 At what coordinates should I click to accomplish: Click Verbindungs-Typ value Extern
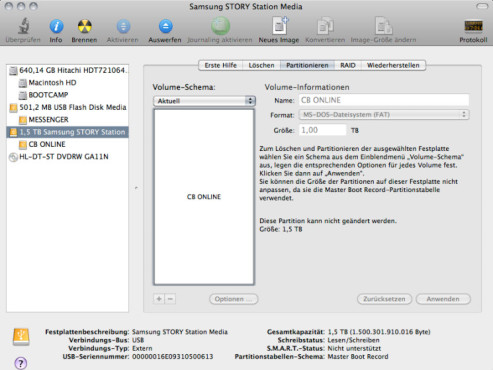pos(142,348)
